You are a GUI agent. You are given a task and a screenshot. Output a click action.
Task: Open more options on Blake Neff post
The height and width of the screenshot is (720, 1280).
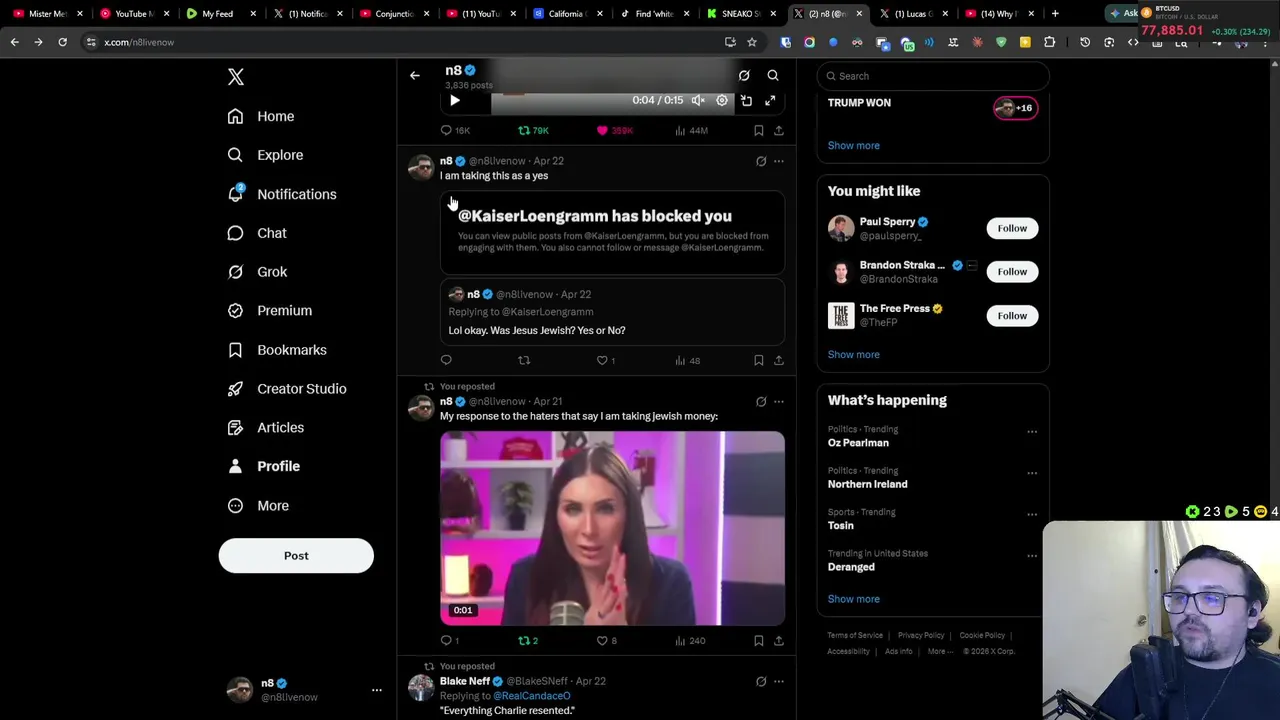(778, 682)
